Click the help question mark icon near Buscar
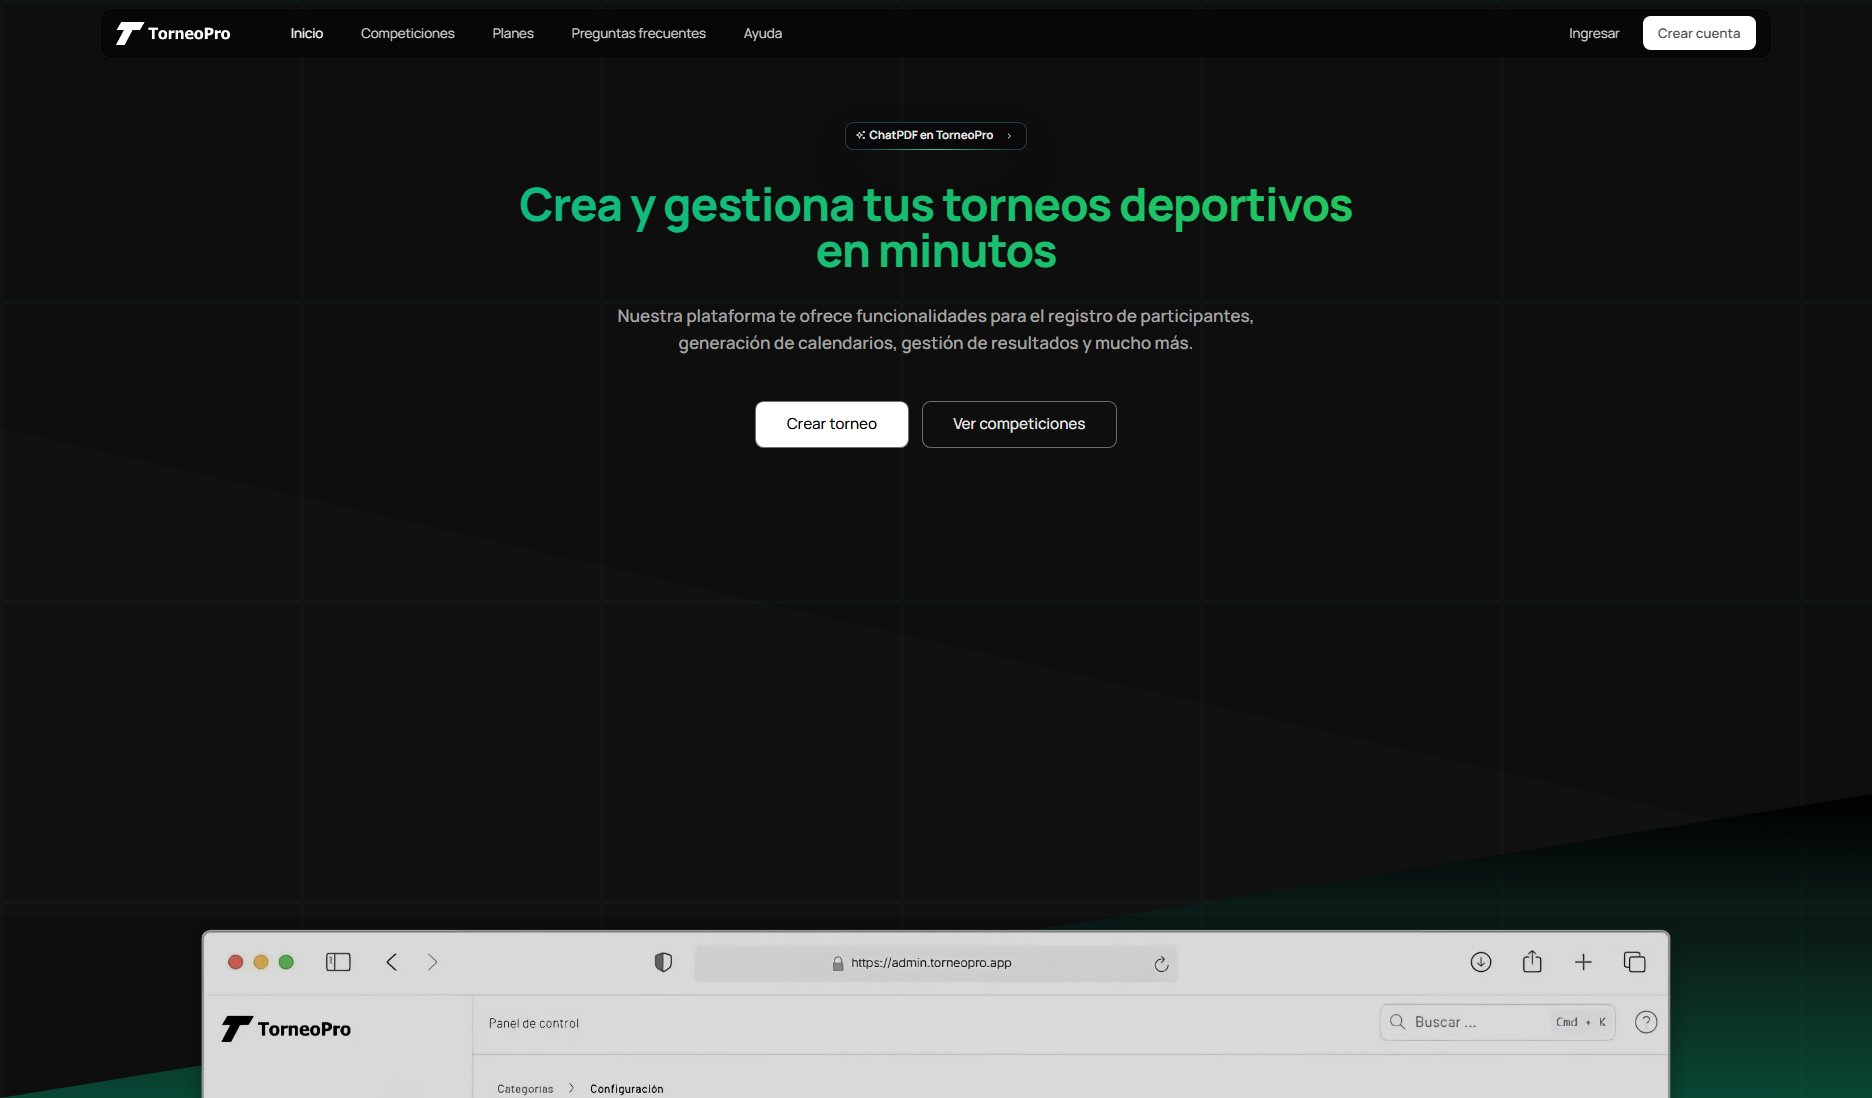Screen dimensions: 1872x1098 [1646, 1022]
